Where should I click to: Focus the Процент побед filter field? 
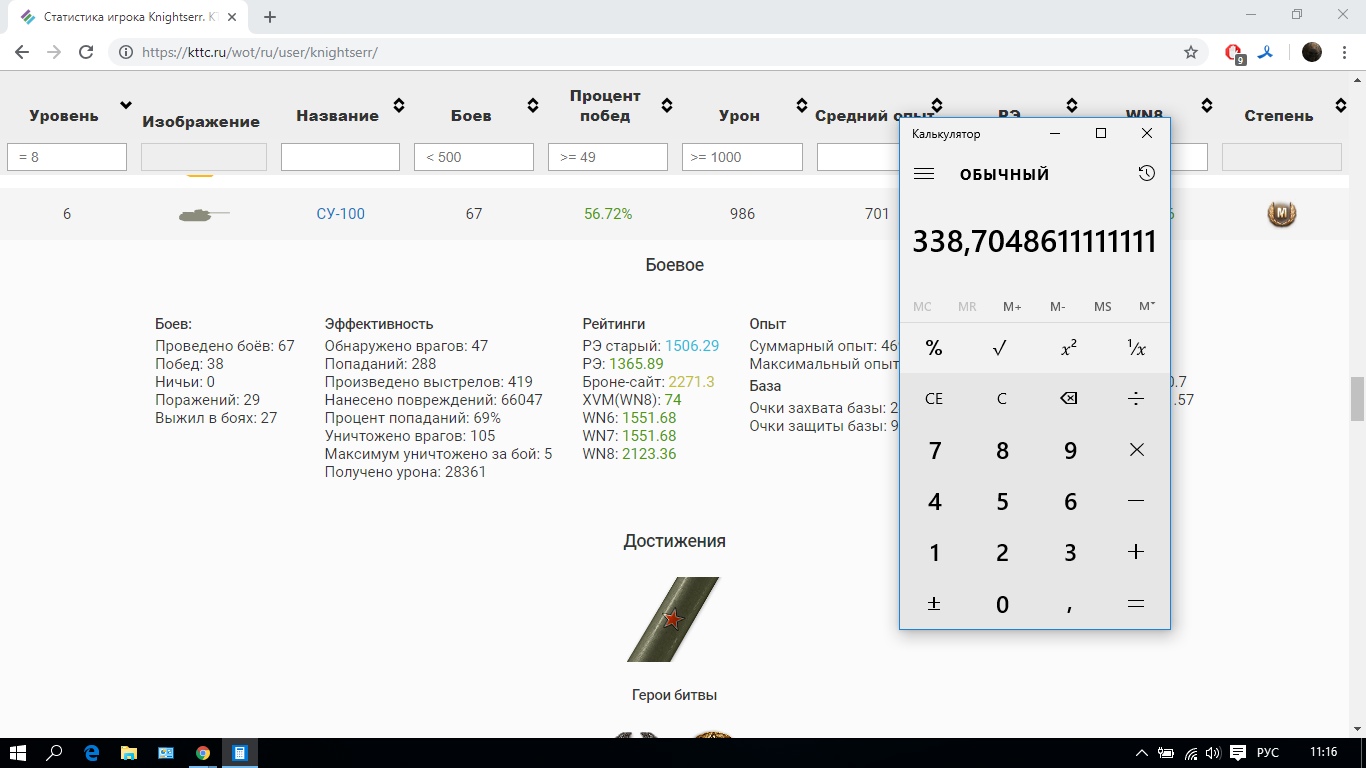608,157
